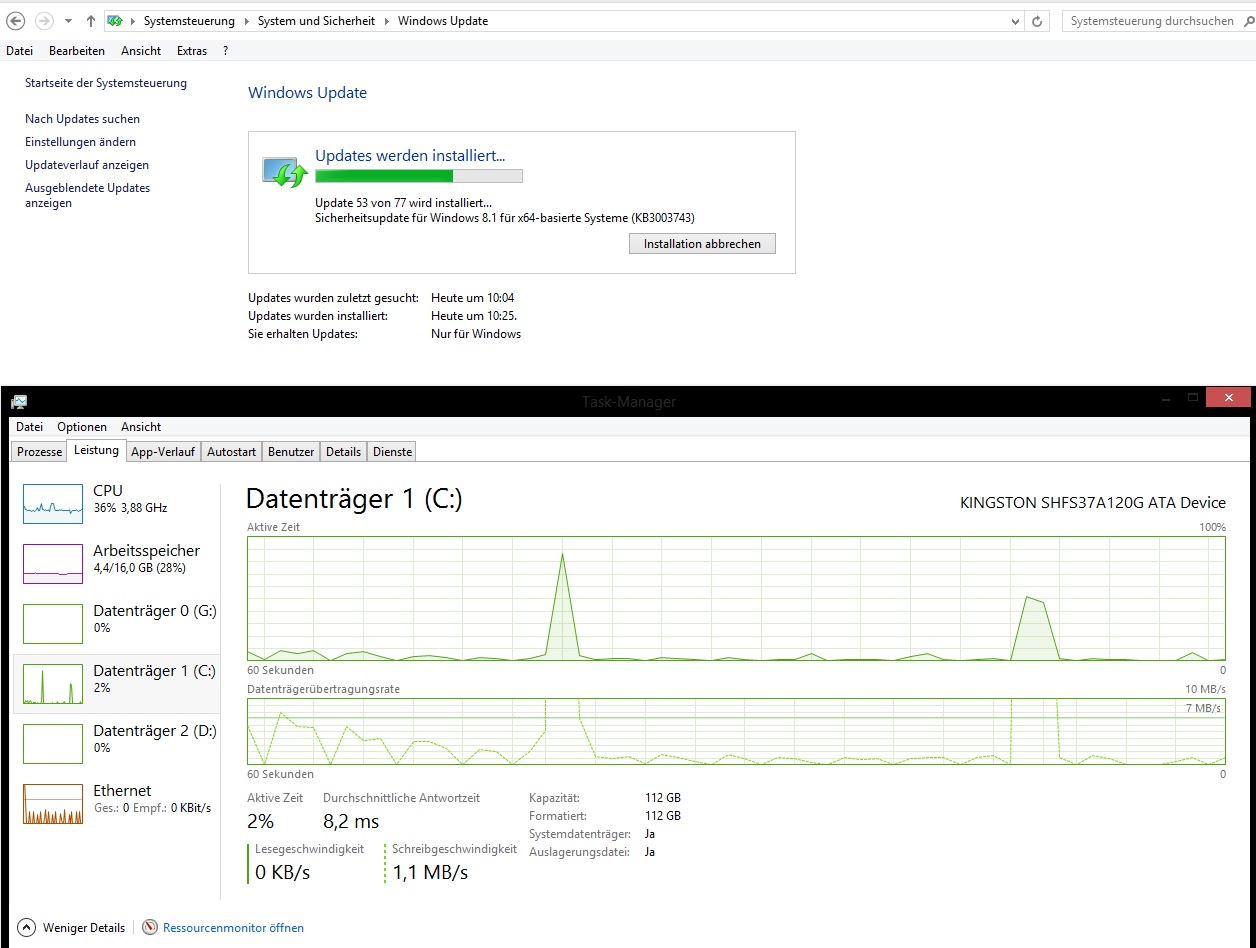Viewport: 1256px width, 948px height.
Task: Open the Extras menu
Action: point(192,51)
